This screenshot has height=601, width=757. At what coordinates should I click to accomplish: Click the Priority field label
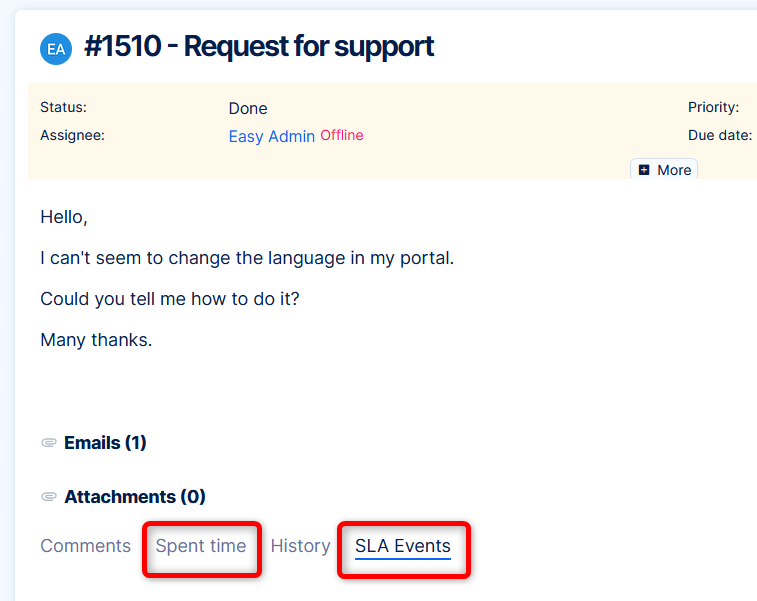(x=713, y=107)
